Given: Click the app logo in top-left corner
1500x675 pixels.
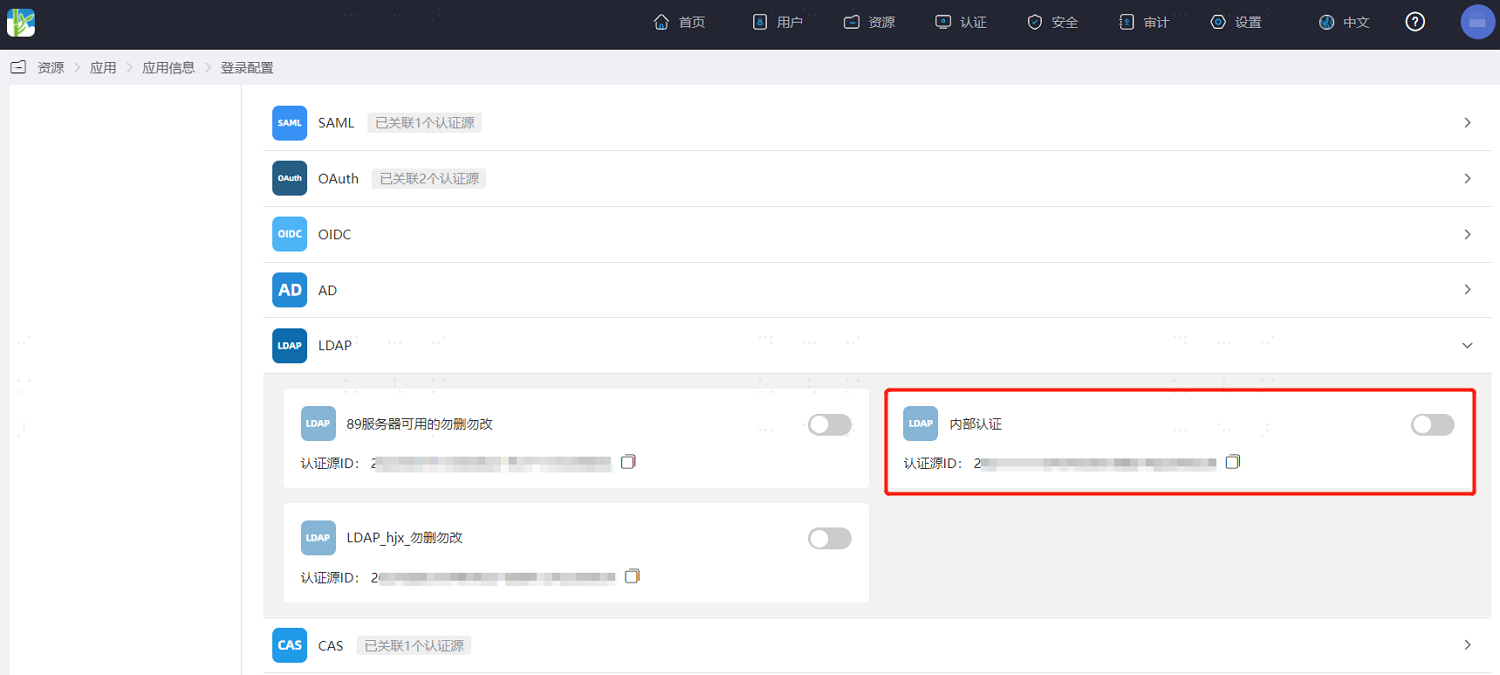Looking at the screenshot, I should (x=21, y=22).
